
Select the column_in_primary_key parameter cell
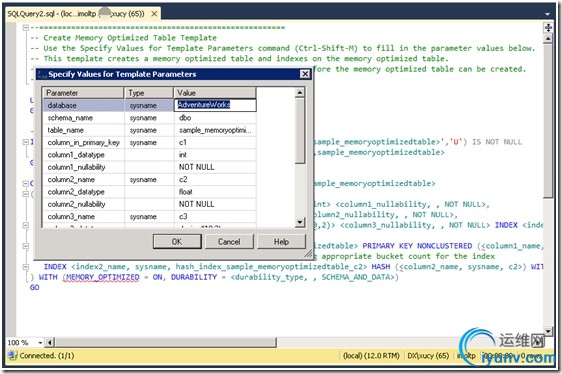coord(84,142)
